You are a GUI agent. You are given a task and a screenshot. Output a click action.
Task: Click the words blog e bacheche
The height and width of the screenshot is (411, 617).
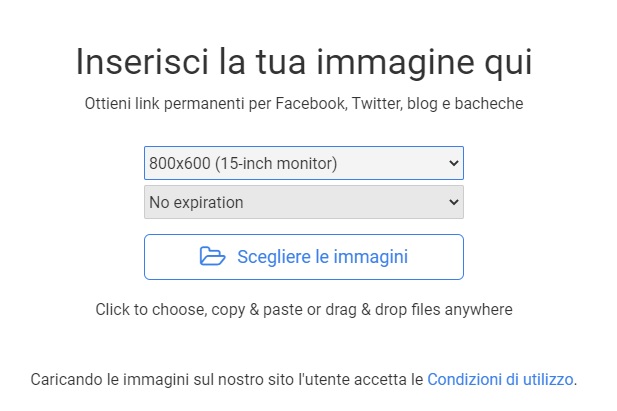(x=465, y=104)
